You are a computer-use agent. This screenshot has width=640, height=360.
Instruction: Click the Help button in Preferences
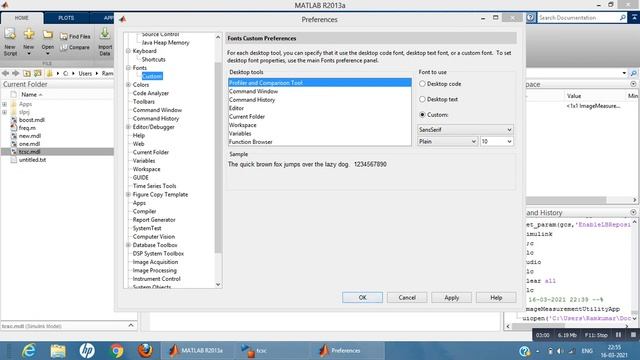[x=496, y=298]
